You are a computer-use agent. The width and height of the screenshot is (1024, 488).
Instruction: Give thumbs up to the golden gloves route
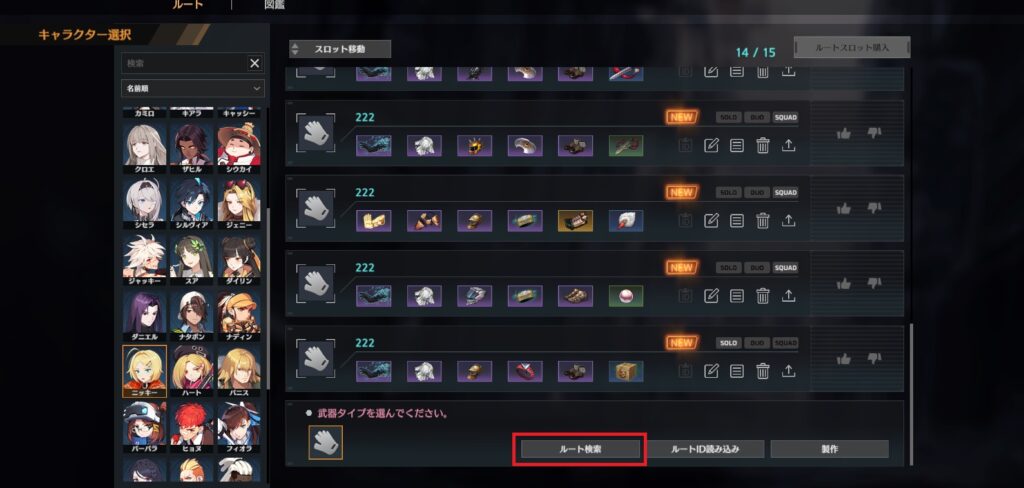tap(844, 208)
